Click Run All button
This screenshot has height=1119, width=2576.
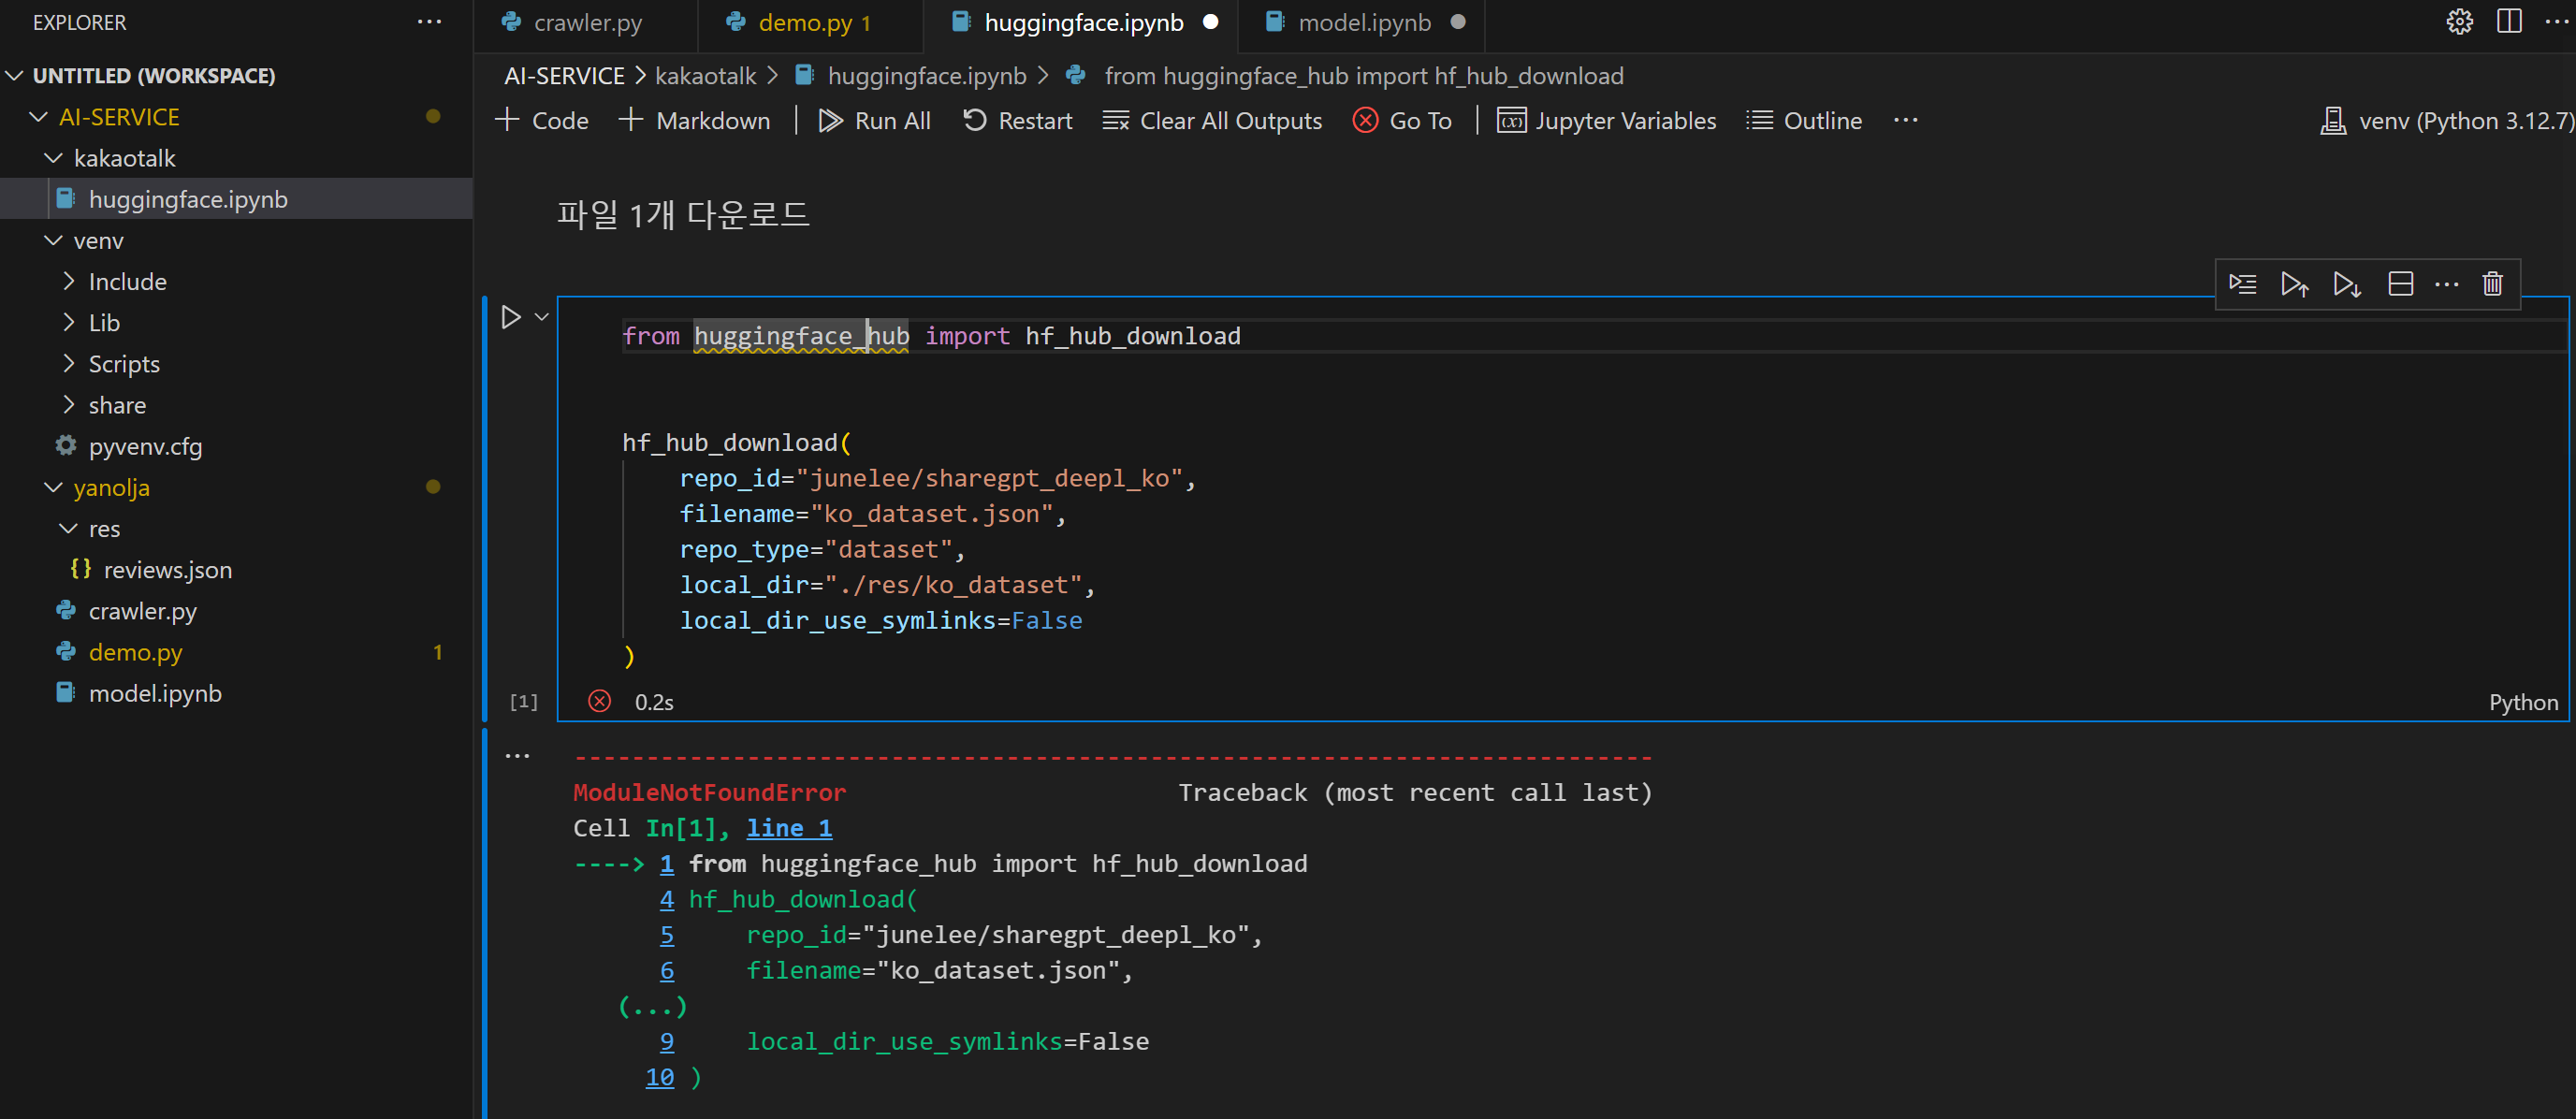tap(875, 121)
